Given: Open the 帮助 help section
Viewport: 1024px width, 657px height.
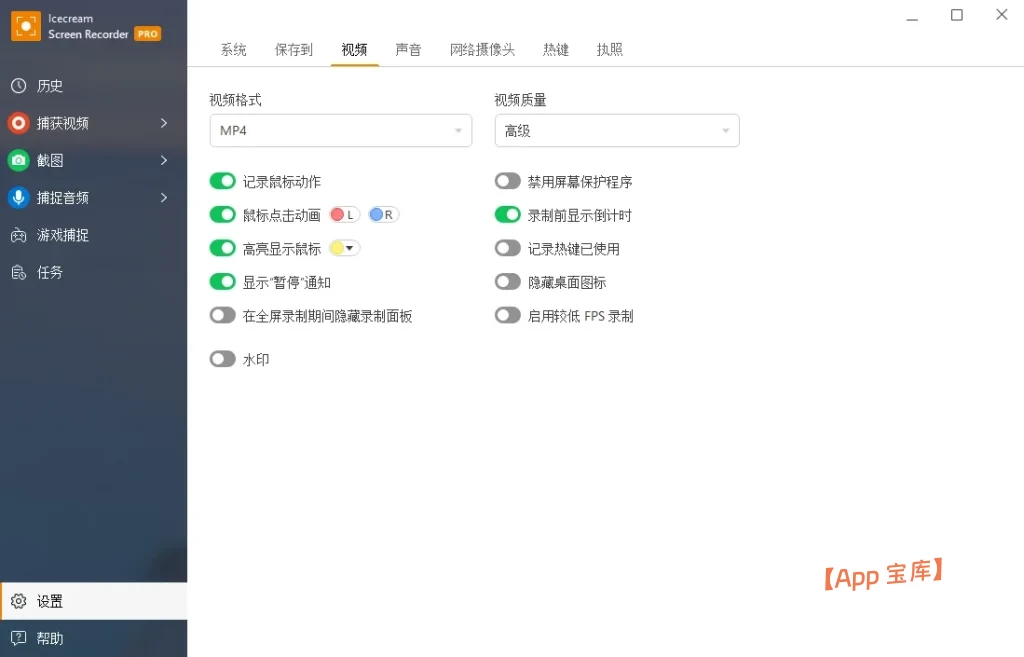Looking at the screenshot, I should tap(48, 638).
